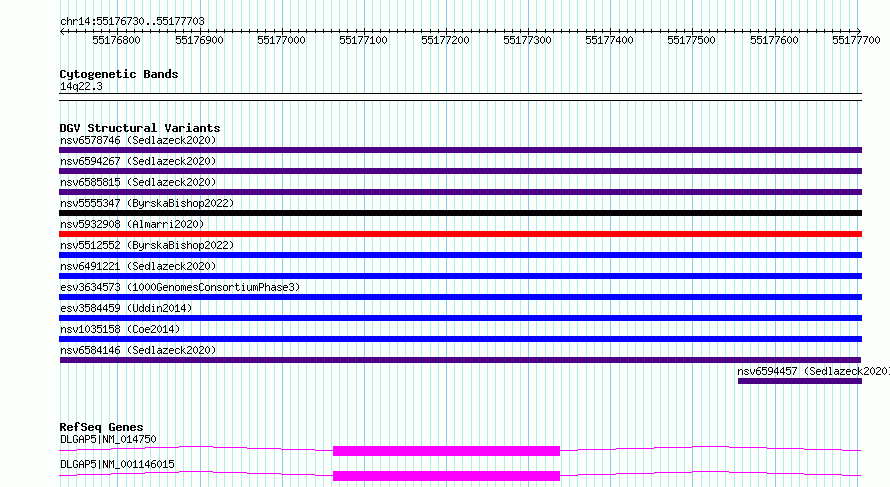Click the RefSeq Genes track title

tap(101, 427)
